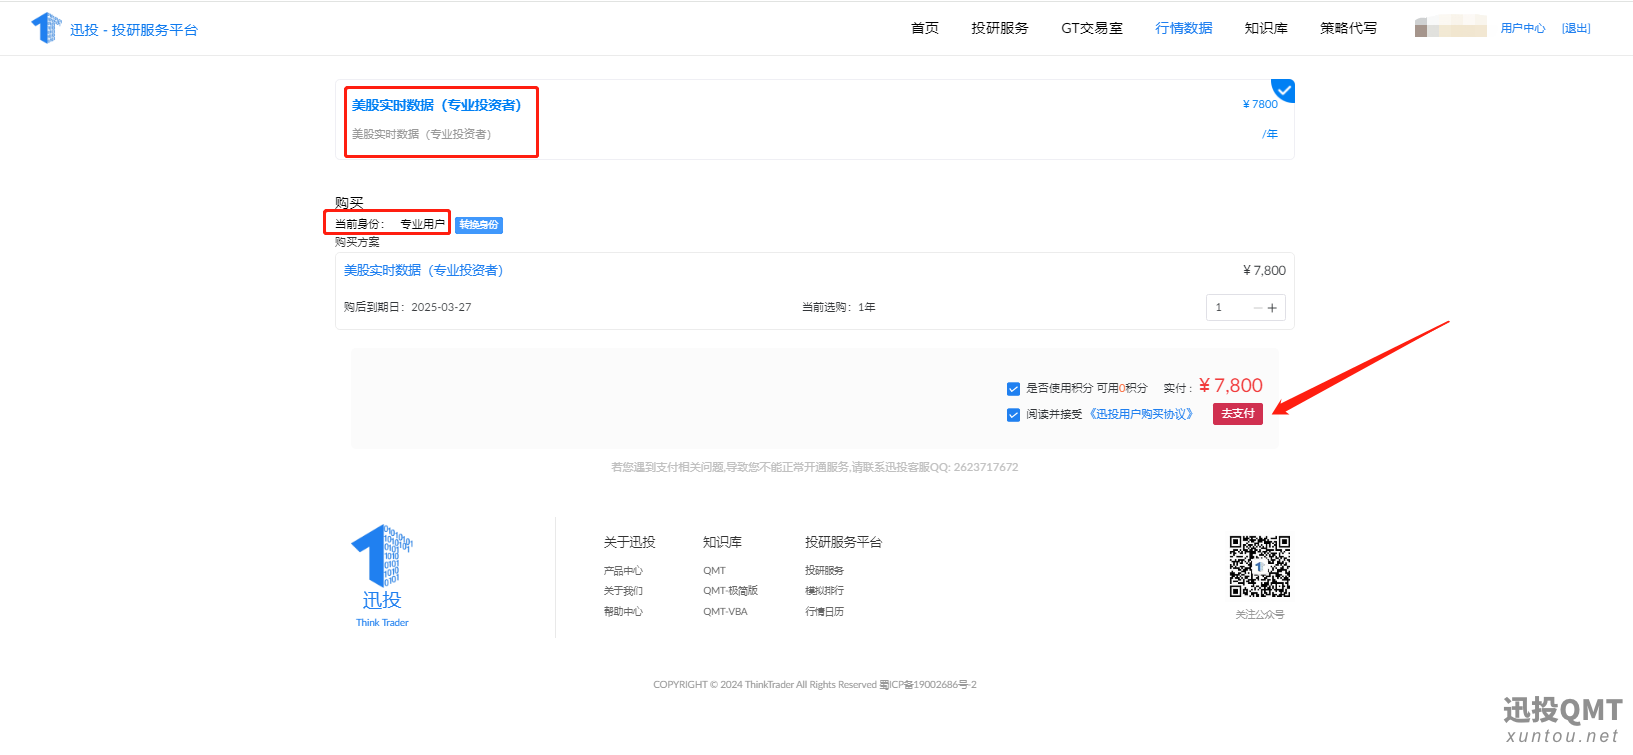Click the 当前选购: 1年 text
The image size is (1633, 755).
coord(839,307)
